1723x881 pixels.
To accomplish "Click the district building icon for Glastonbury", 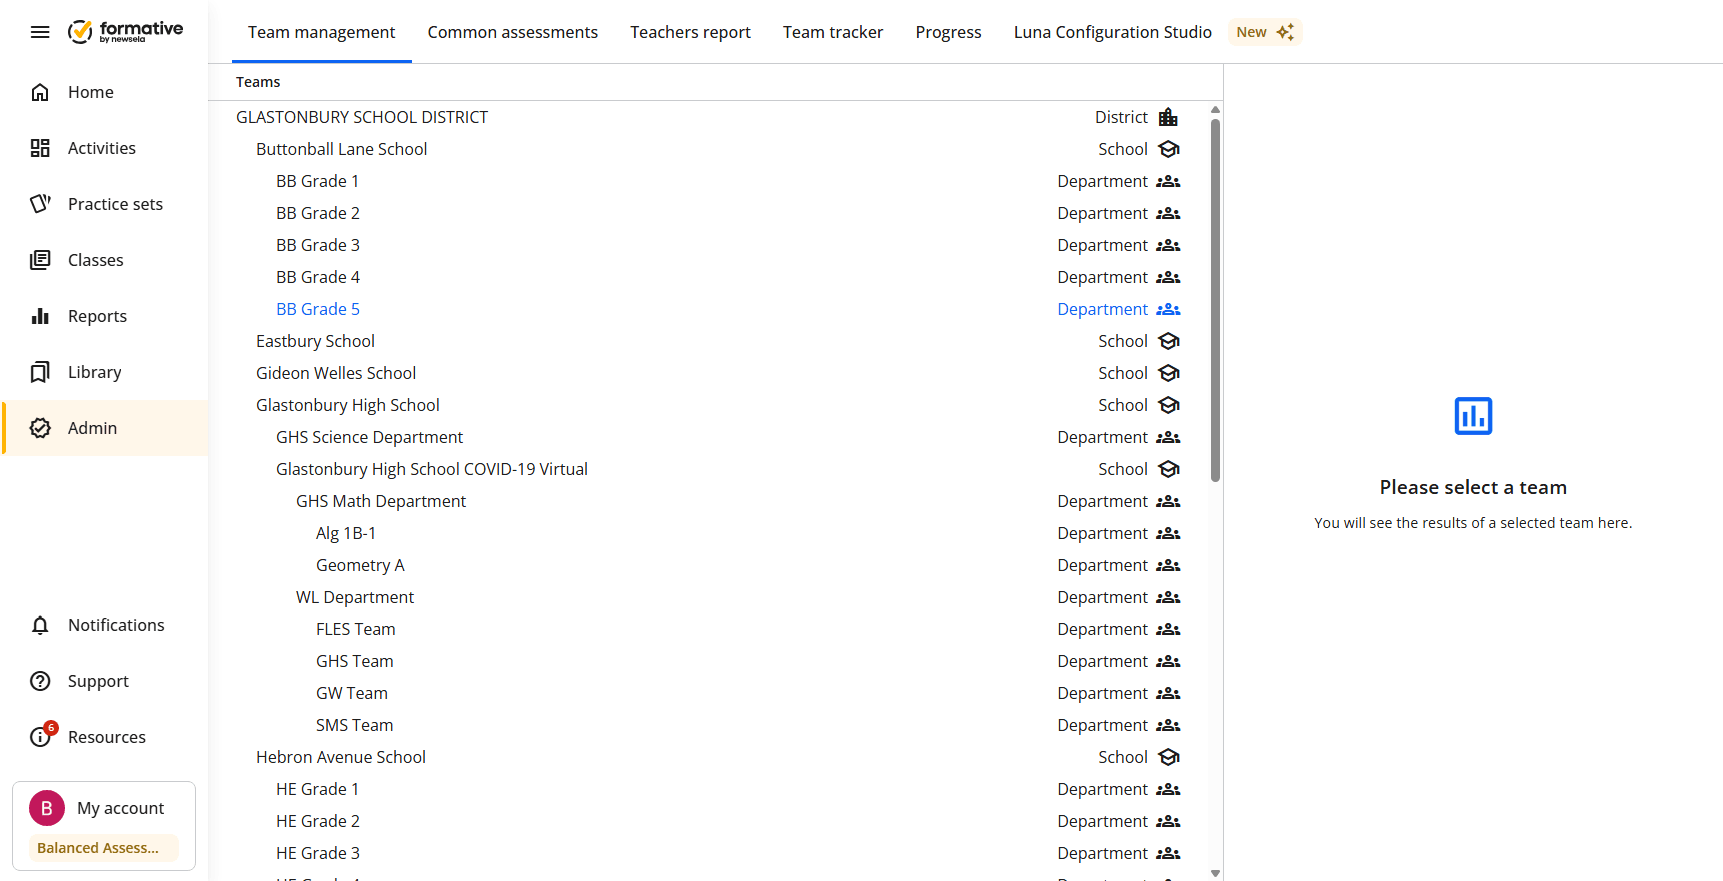I will (x=1168, y=117).
